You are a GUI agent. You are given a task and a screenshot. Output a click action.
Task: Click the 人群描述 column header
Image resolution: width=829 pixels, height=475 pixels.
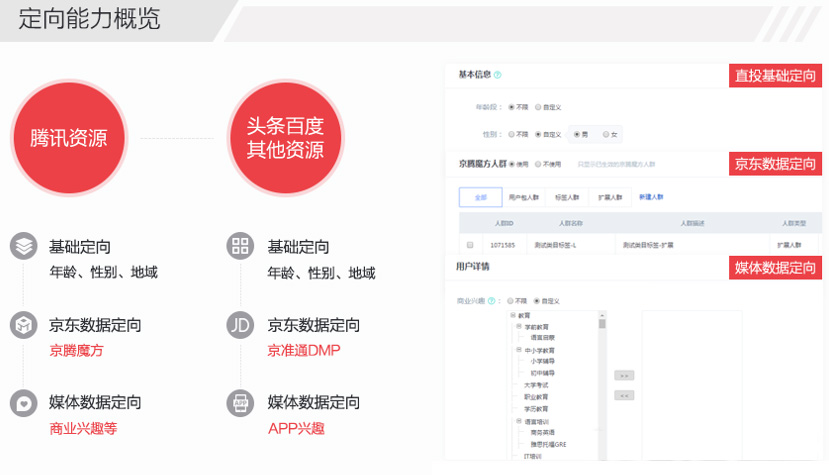(x=693, y=223)
